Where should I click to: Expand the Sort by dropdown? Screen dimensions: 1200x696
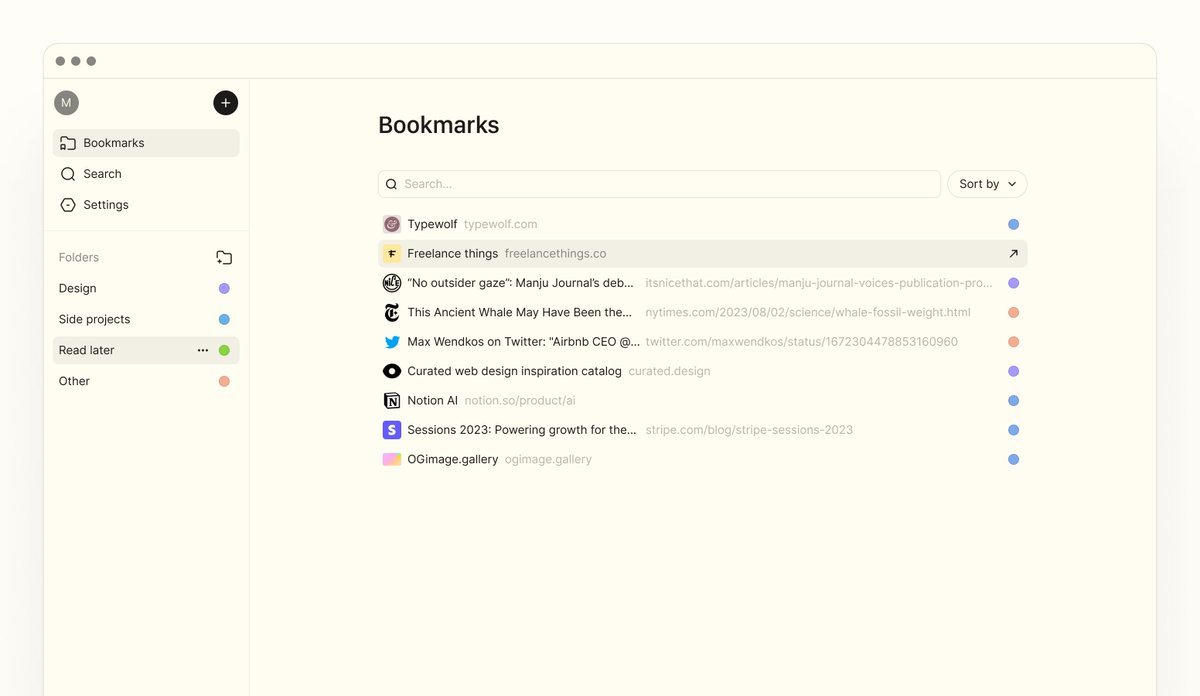click(x=987, y=184)
